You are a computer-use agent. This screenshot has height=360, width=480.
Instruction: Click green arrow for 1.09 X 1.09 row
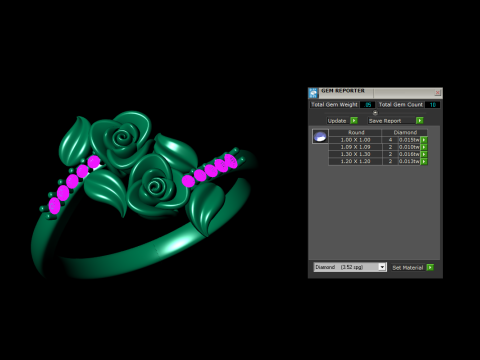424,147
